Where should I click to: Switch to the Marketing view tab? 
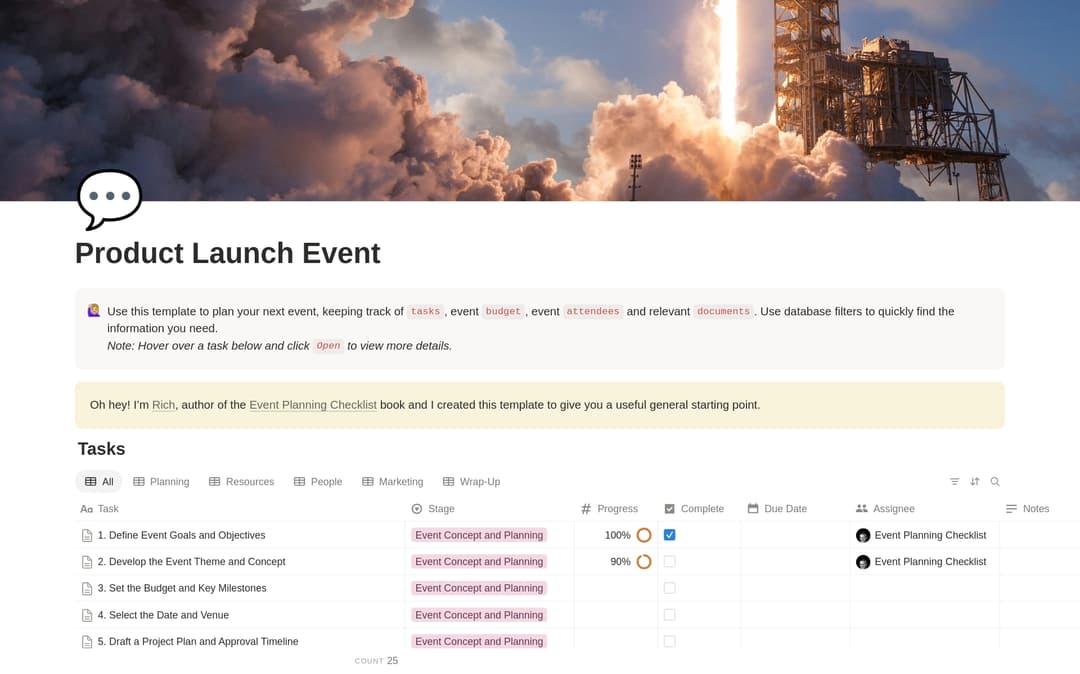click(x=393, y=482)
